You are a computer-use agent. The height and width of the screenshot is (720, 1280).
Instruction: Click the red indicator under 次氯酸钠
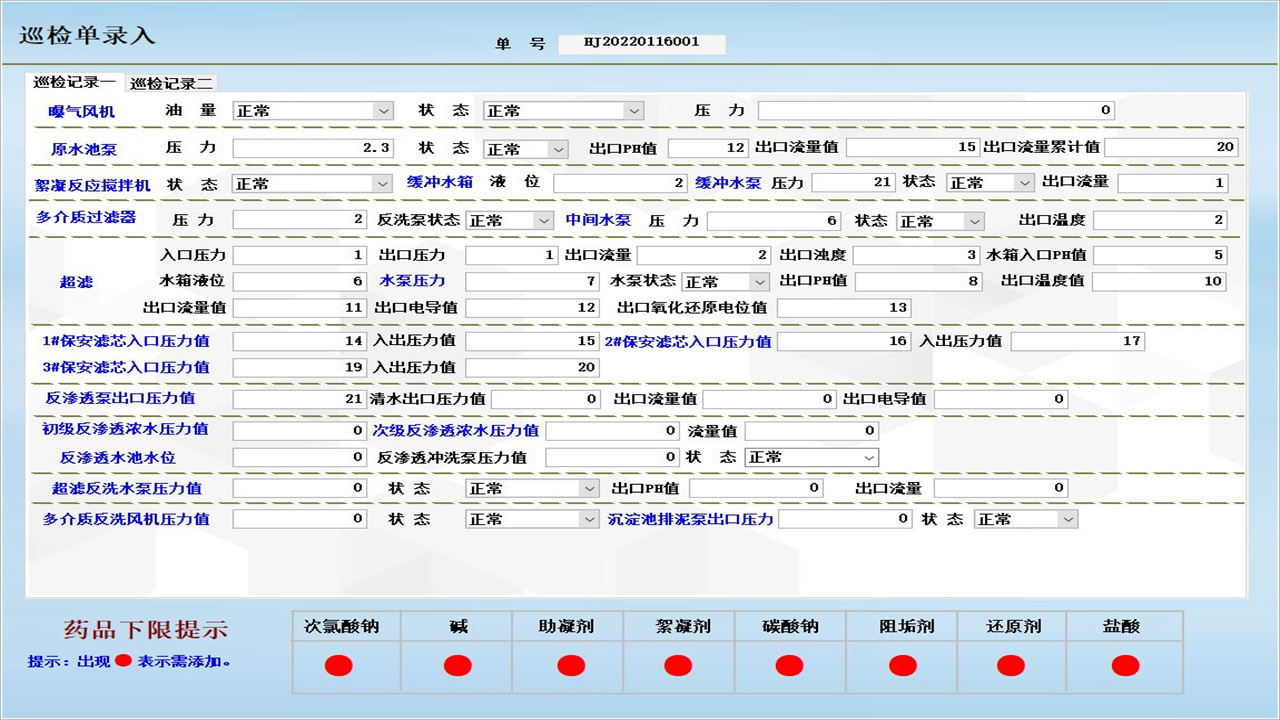pos(339,666)
